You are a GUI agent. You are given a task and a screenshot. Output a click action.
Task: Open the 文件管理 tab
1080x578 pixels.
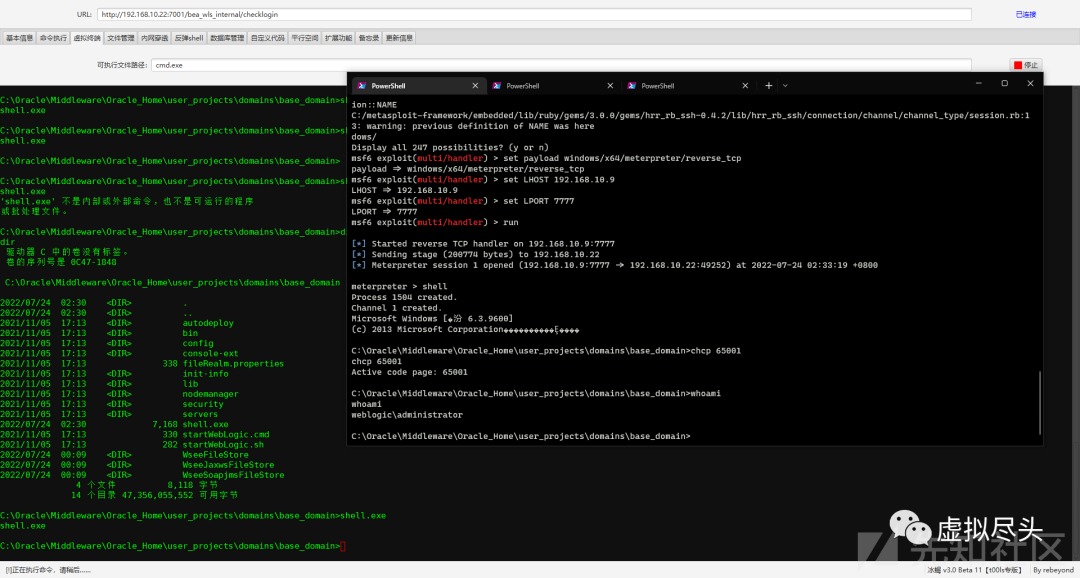121,39
